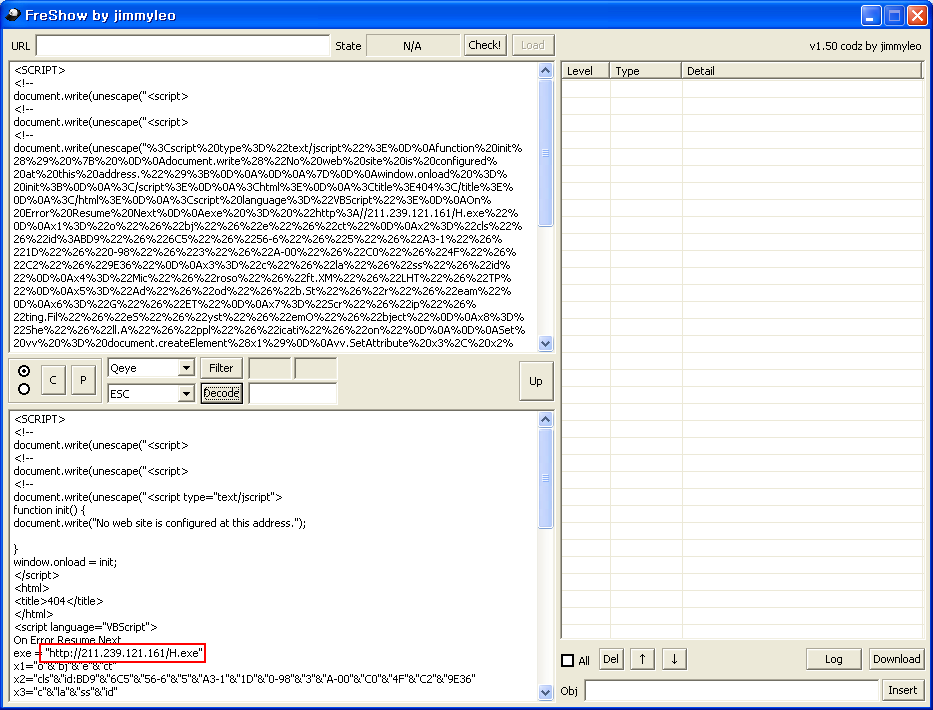The width and height of the screenshot is (933, 710).
Task: Click the greyed-out Load button
Action: pos(533,45)
